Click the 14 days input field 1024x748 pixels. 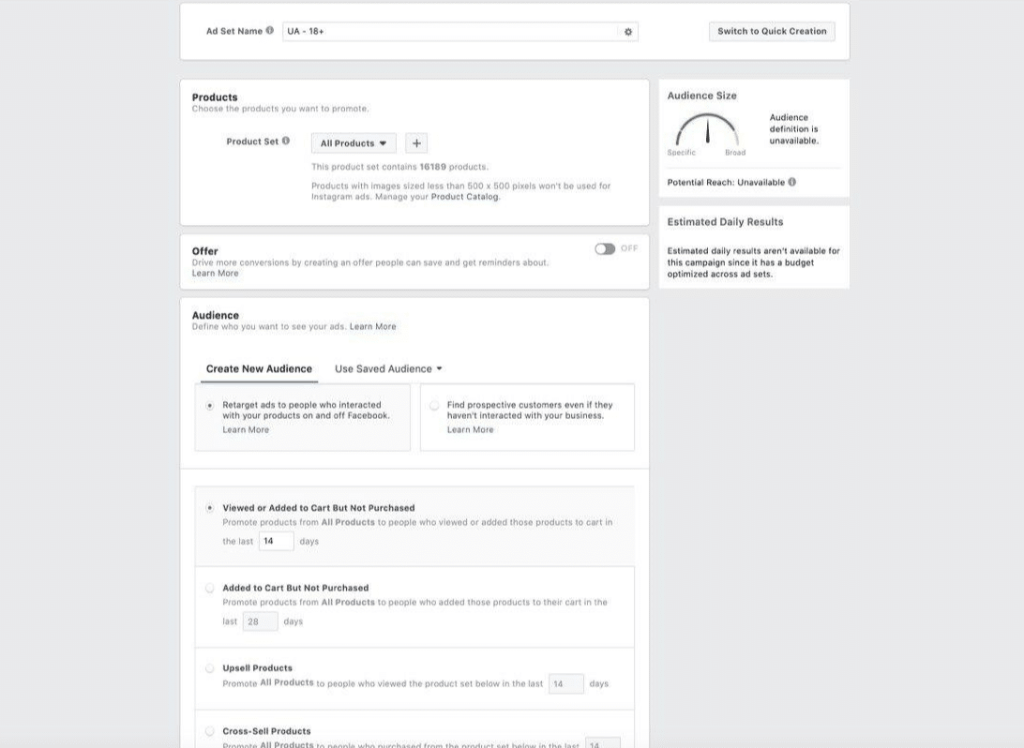click(x=276, y=540)
